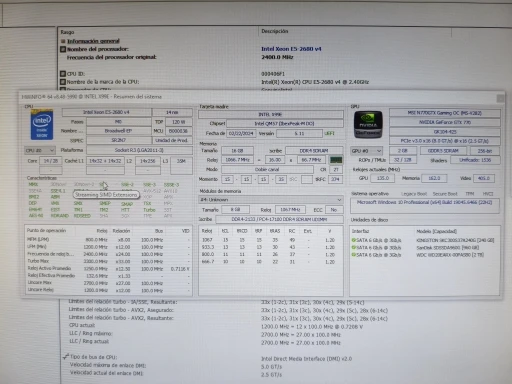Click the icon beside 'Nombre de la marca de la CPU'

63,82
